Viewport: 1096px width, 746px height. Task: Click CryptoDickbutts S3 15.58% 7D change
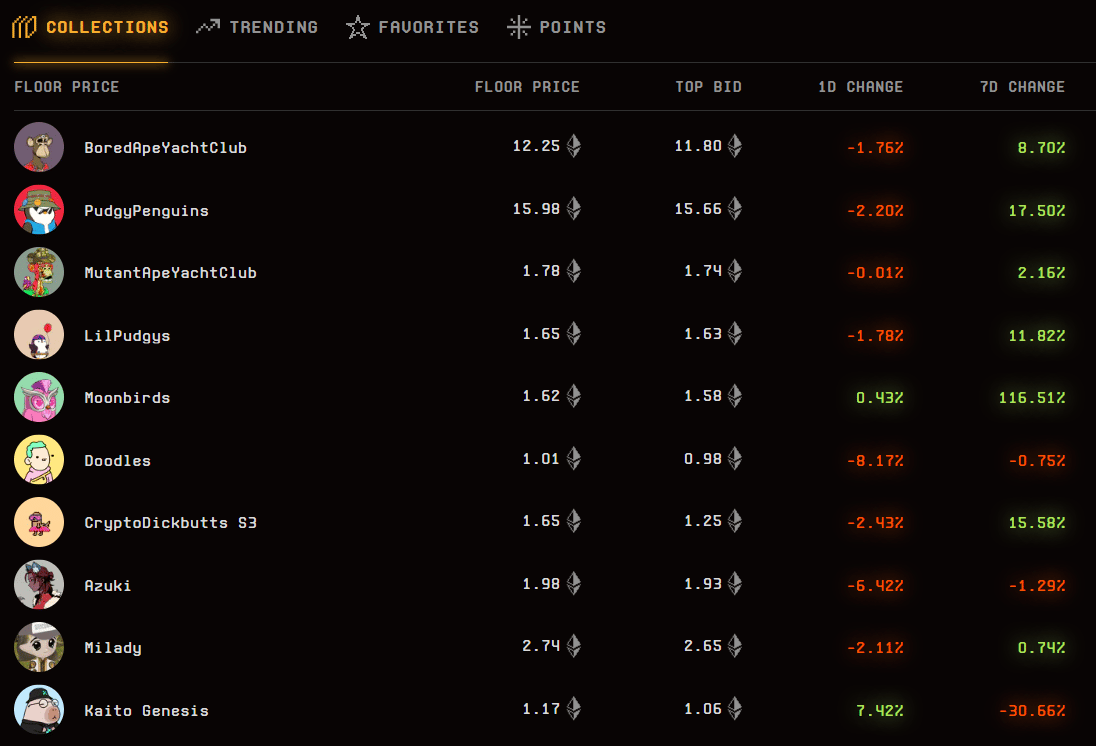pyautogui.click(x=1037, y=523)
